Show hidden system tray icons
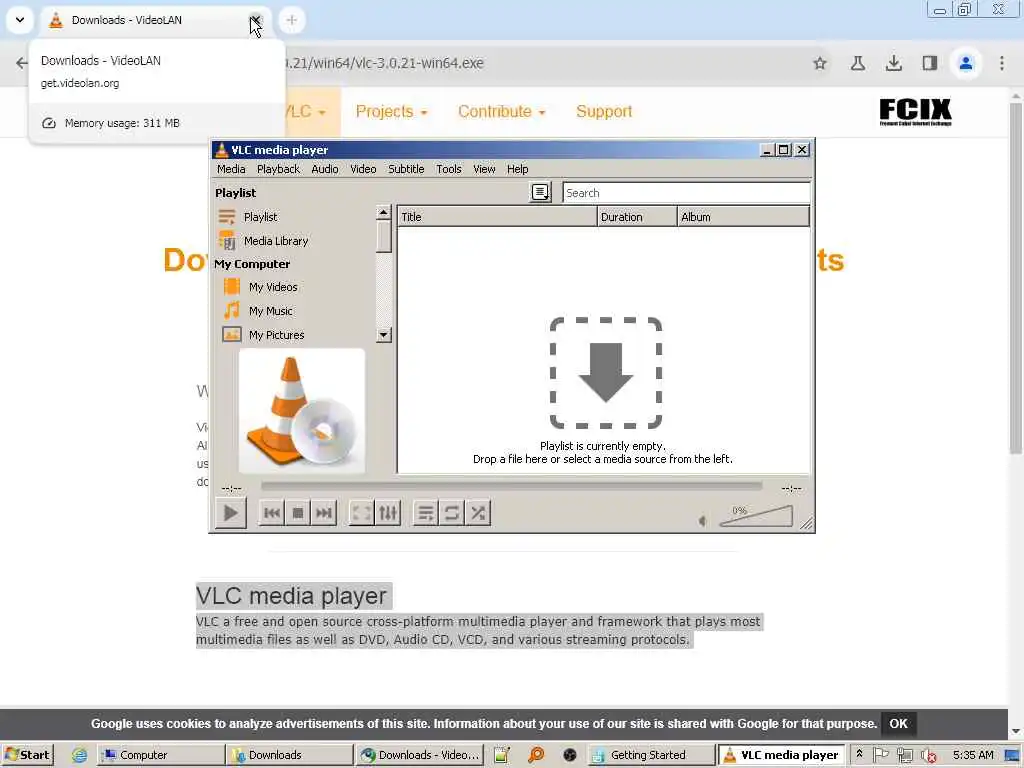This screenshot has height=768, width=1024. pos(859,754)
